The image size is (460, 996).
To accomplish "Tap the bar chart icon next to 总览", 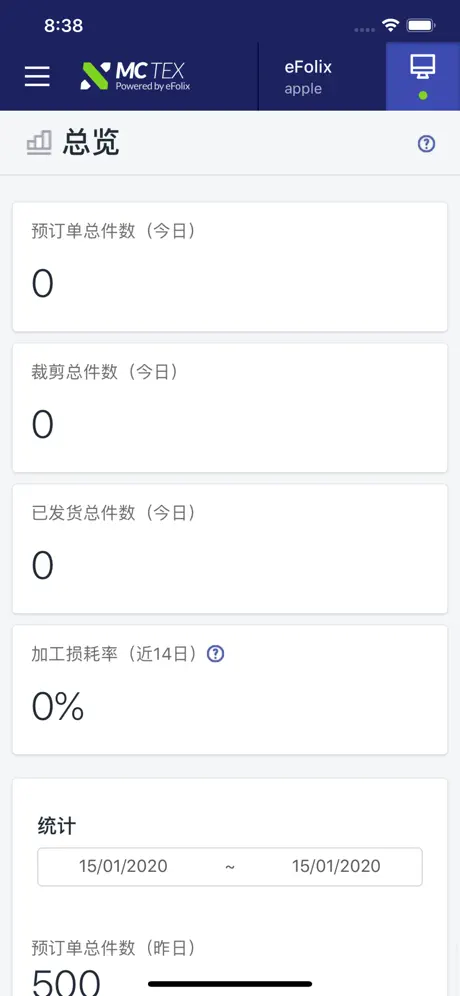I will click(39, 144).
